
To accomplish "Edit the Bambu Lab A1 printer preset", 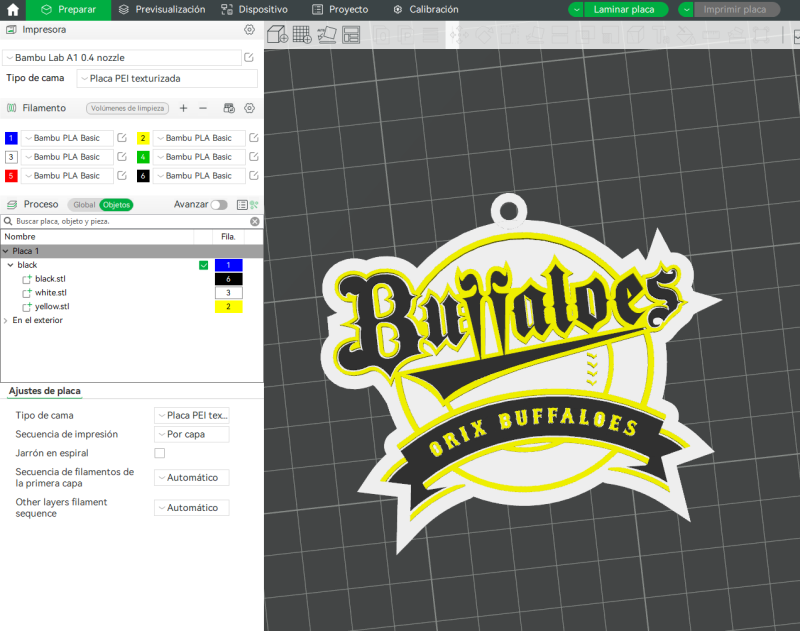I will 248,58.
